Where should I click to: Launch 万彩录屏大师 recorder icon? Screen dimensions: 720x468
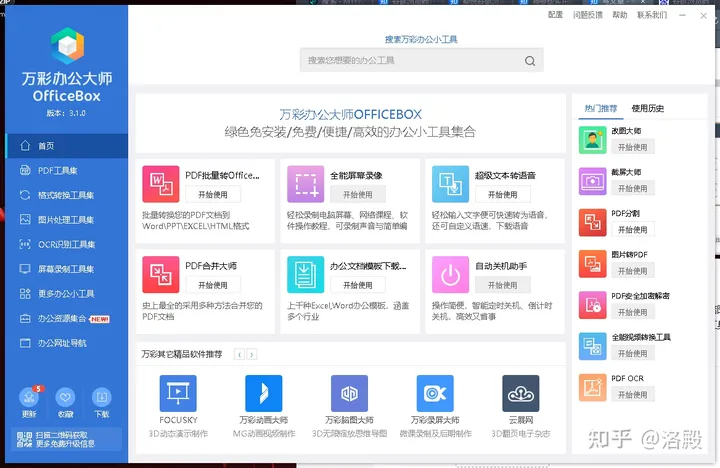[435, 393]
